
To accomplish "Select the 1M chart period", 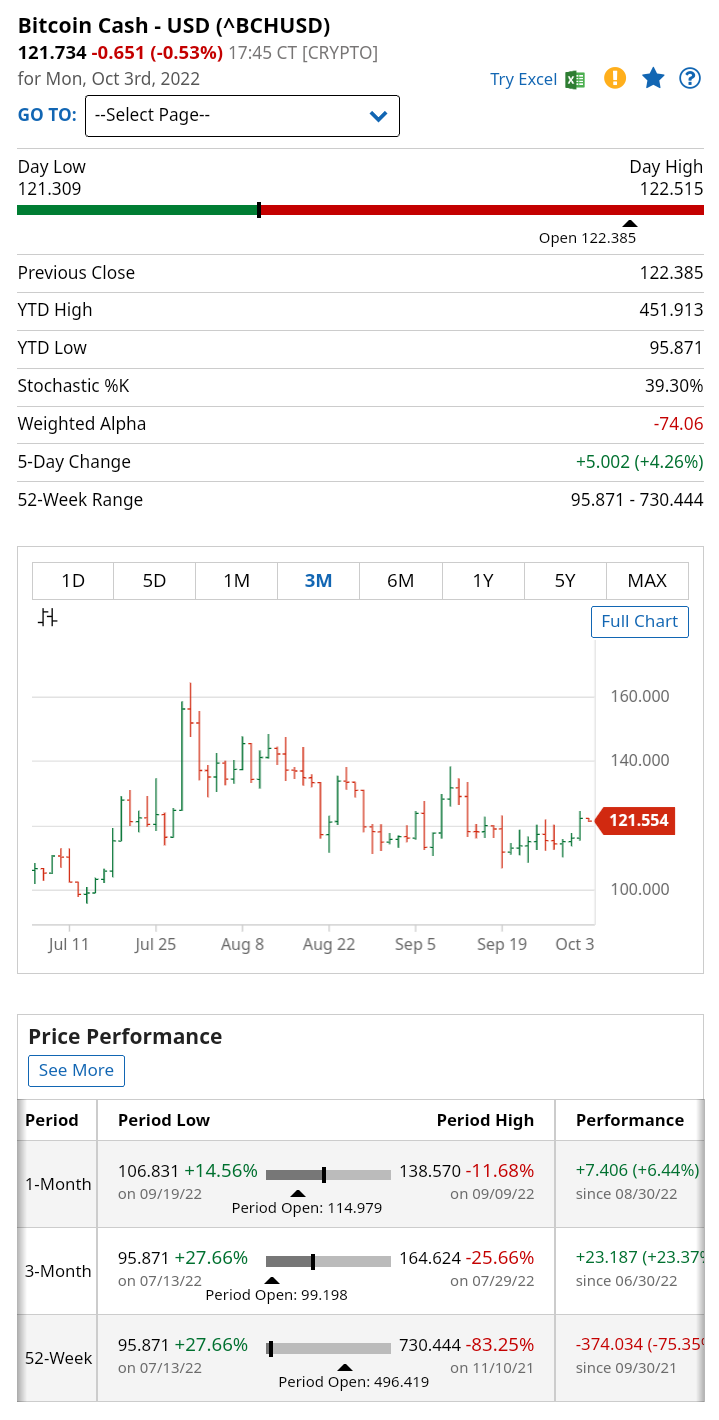I will [236, 580].
